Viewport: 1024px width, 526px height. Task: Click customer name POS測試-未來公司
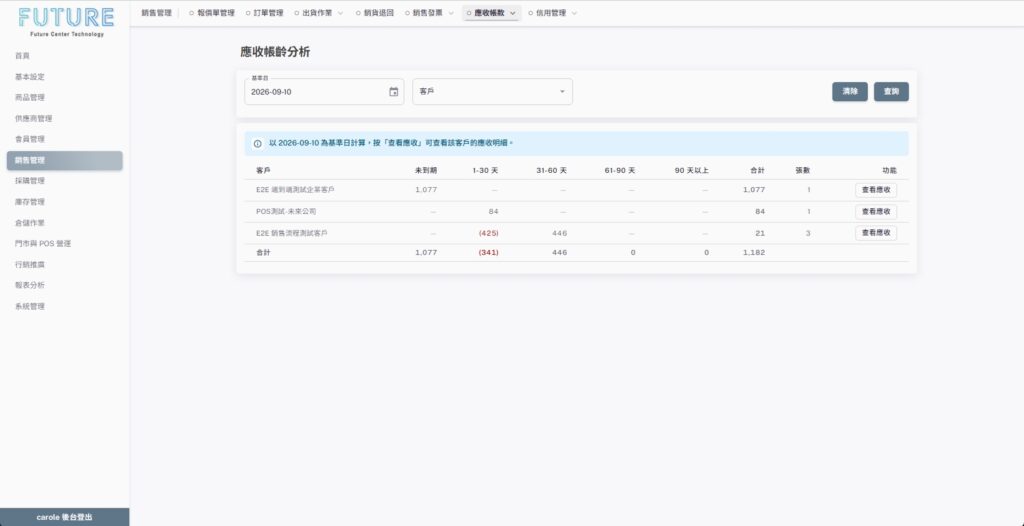coord(286,212)
